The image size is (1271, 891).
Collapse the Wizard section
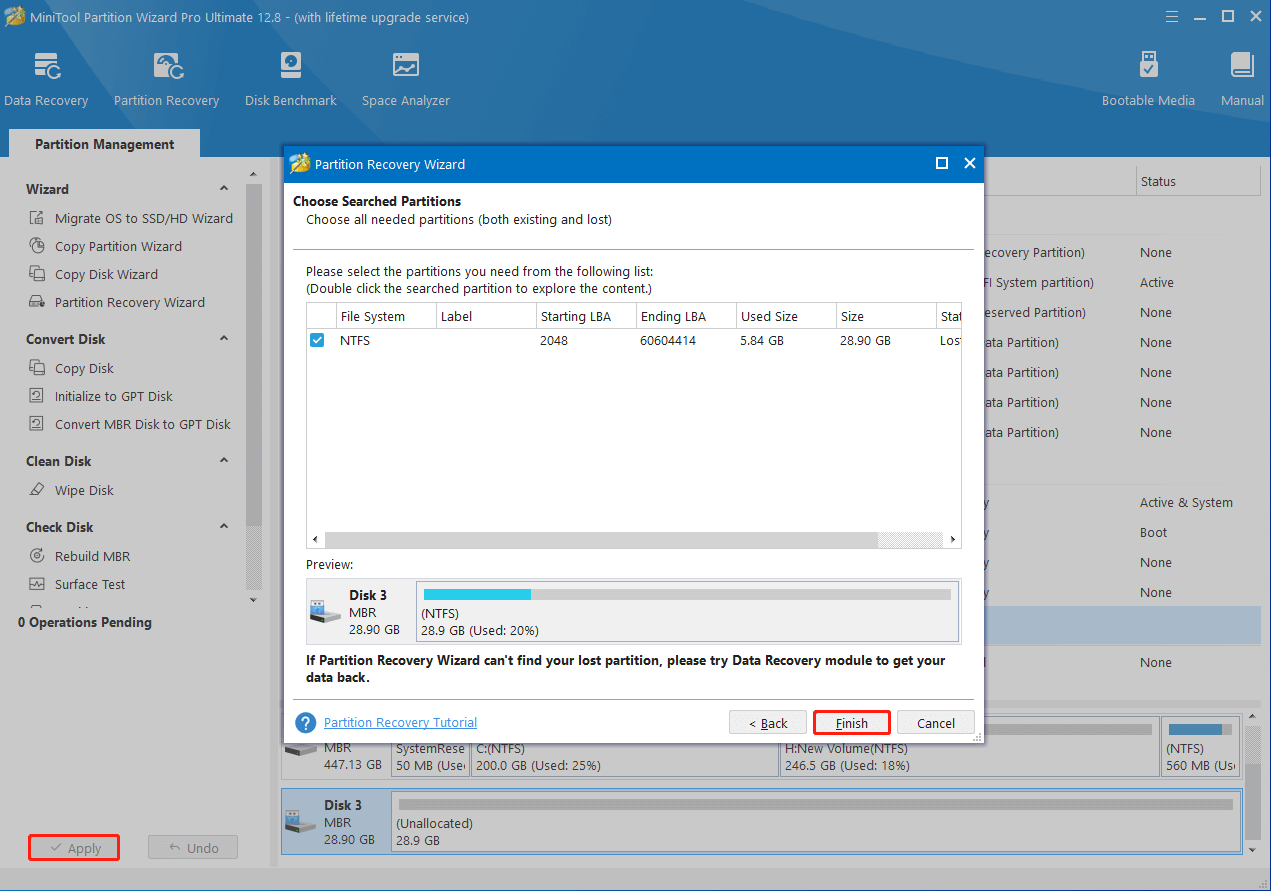pyautogui.click(x=224, y=188)
